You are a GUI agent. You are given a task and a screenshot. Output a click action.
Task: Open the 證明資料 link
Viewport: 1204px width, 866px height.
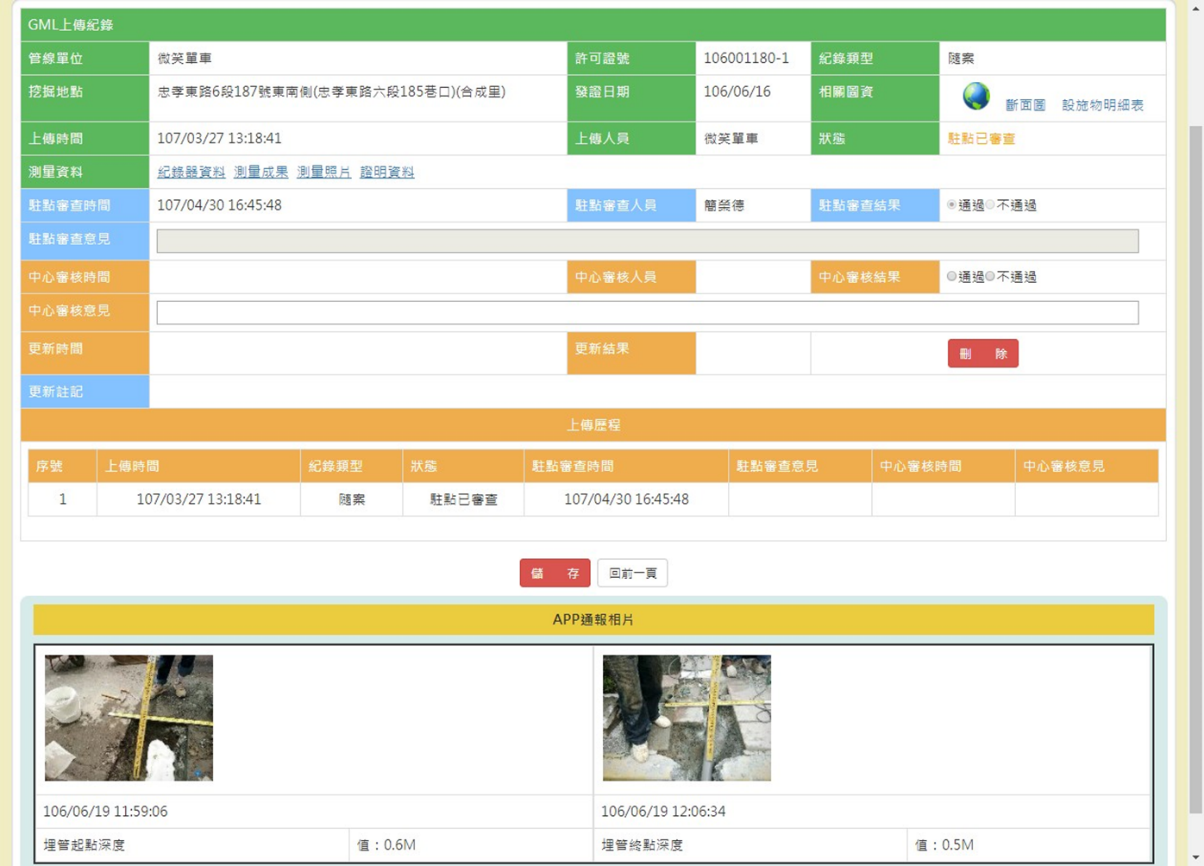pos(387,172)
